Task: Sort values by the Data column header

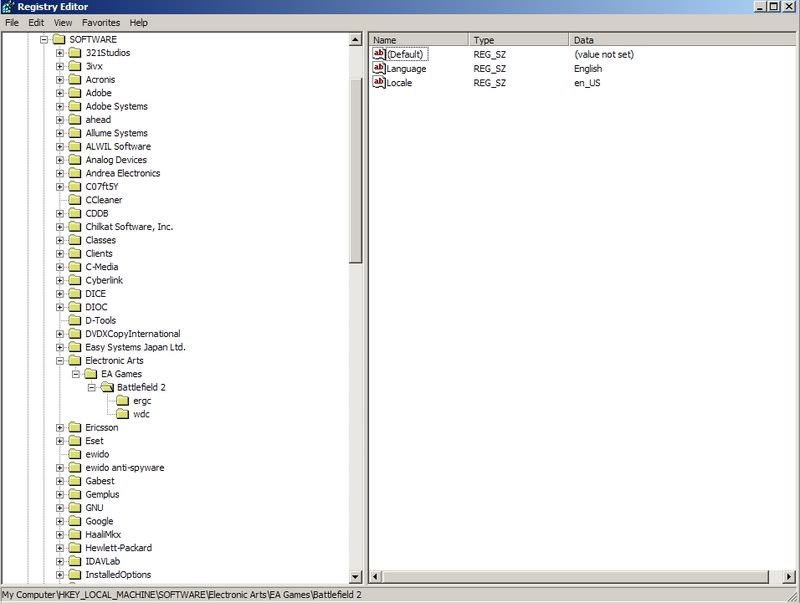Action: point(683,40)
